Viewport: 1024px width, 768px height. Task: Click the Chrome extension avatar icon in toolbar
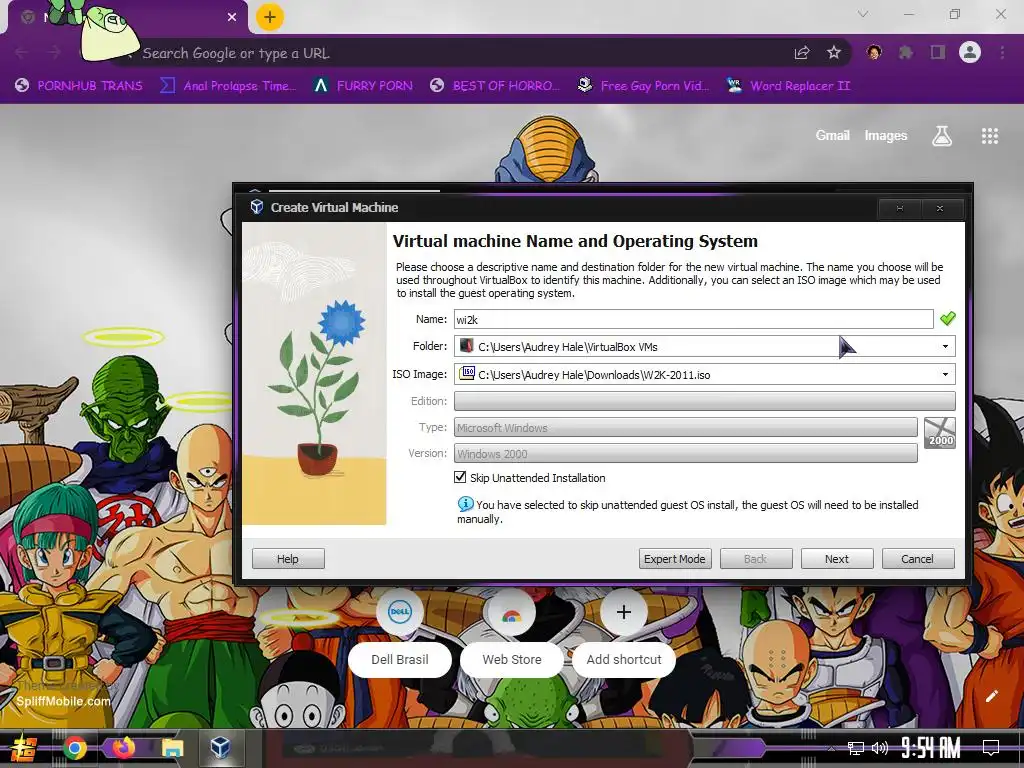click(874, 53)
